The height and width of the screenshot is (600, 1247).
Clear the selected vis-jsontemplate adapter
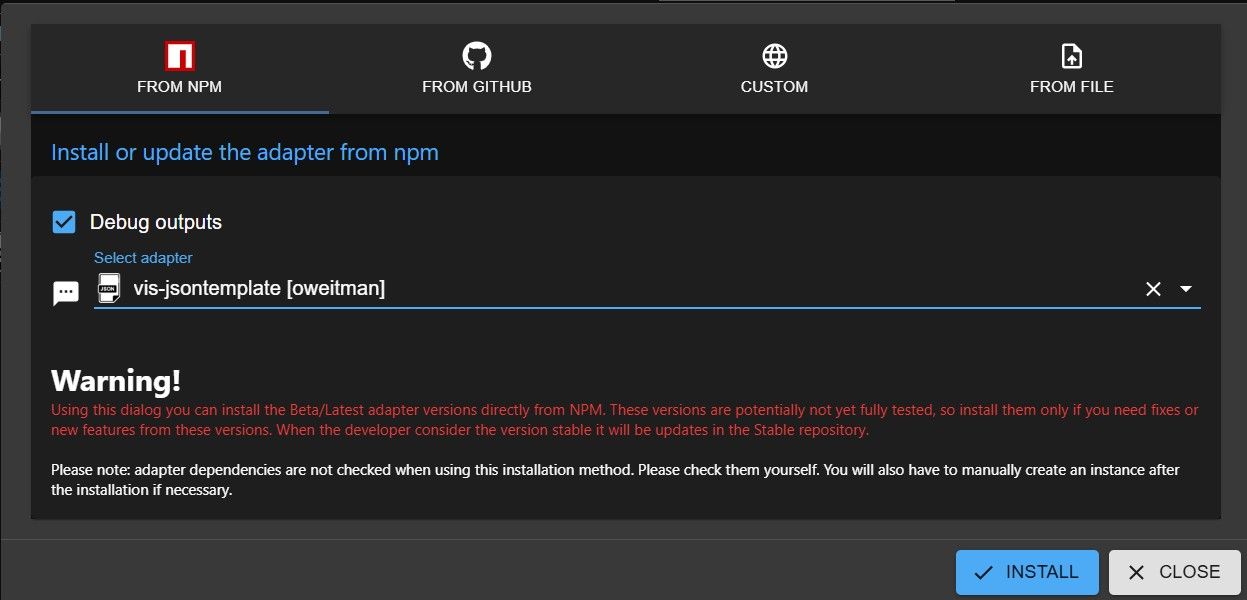click(x=1153, y=289)
